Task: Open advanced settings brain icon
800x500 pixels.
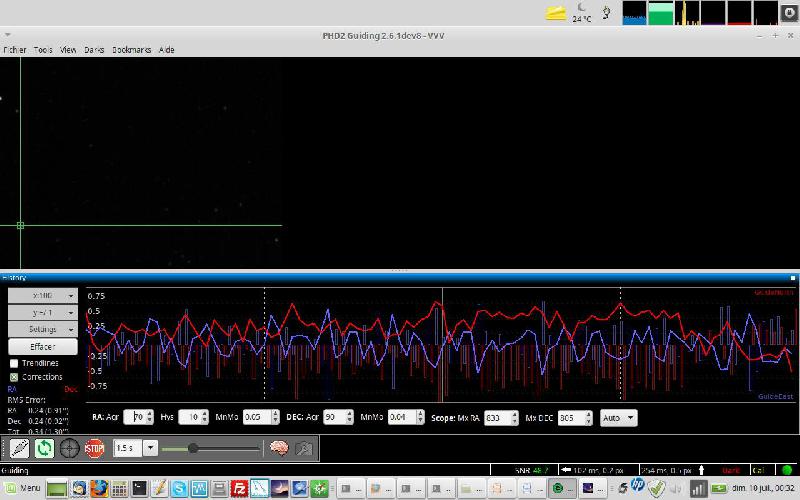Action: [x=279, y=448]
